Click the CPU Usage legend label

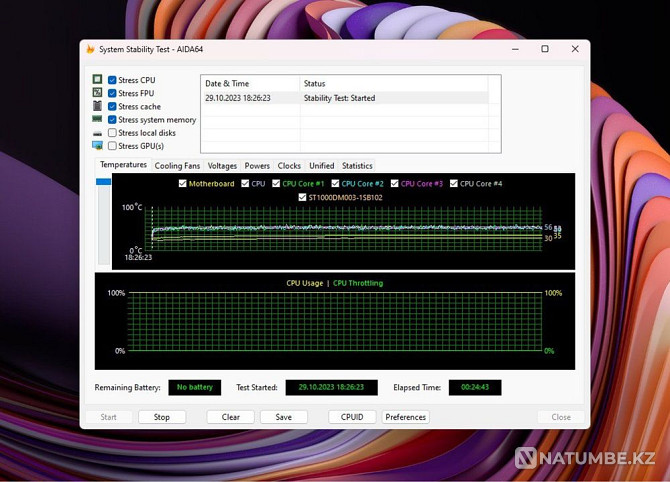pyautogui.click(x=305, y=283)
